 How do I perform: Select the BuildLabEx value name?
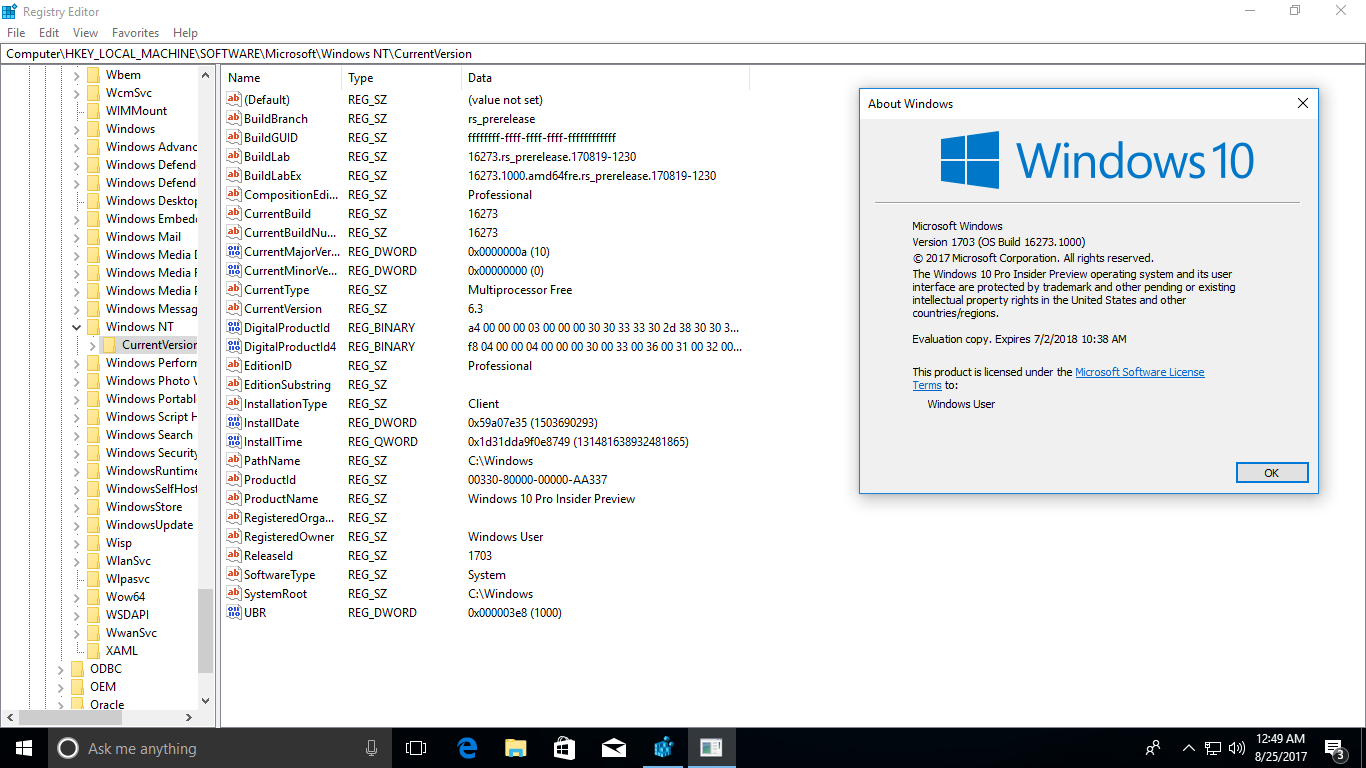(x=272, y=175)
